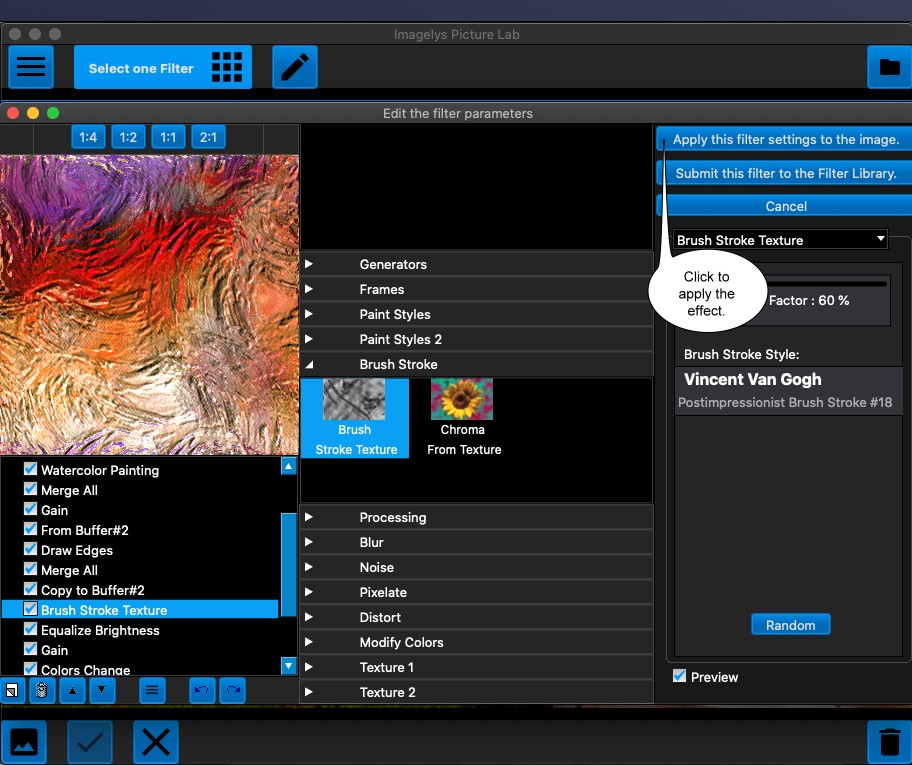
Task: Click the small trash icon below filter list
Action: pyautogui.click(x=42, y=691)
